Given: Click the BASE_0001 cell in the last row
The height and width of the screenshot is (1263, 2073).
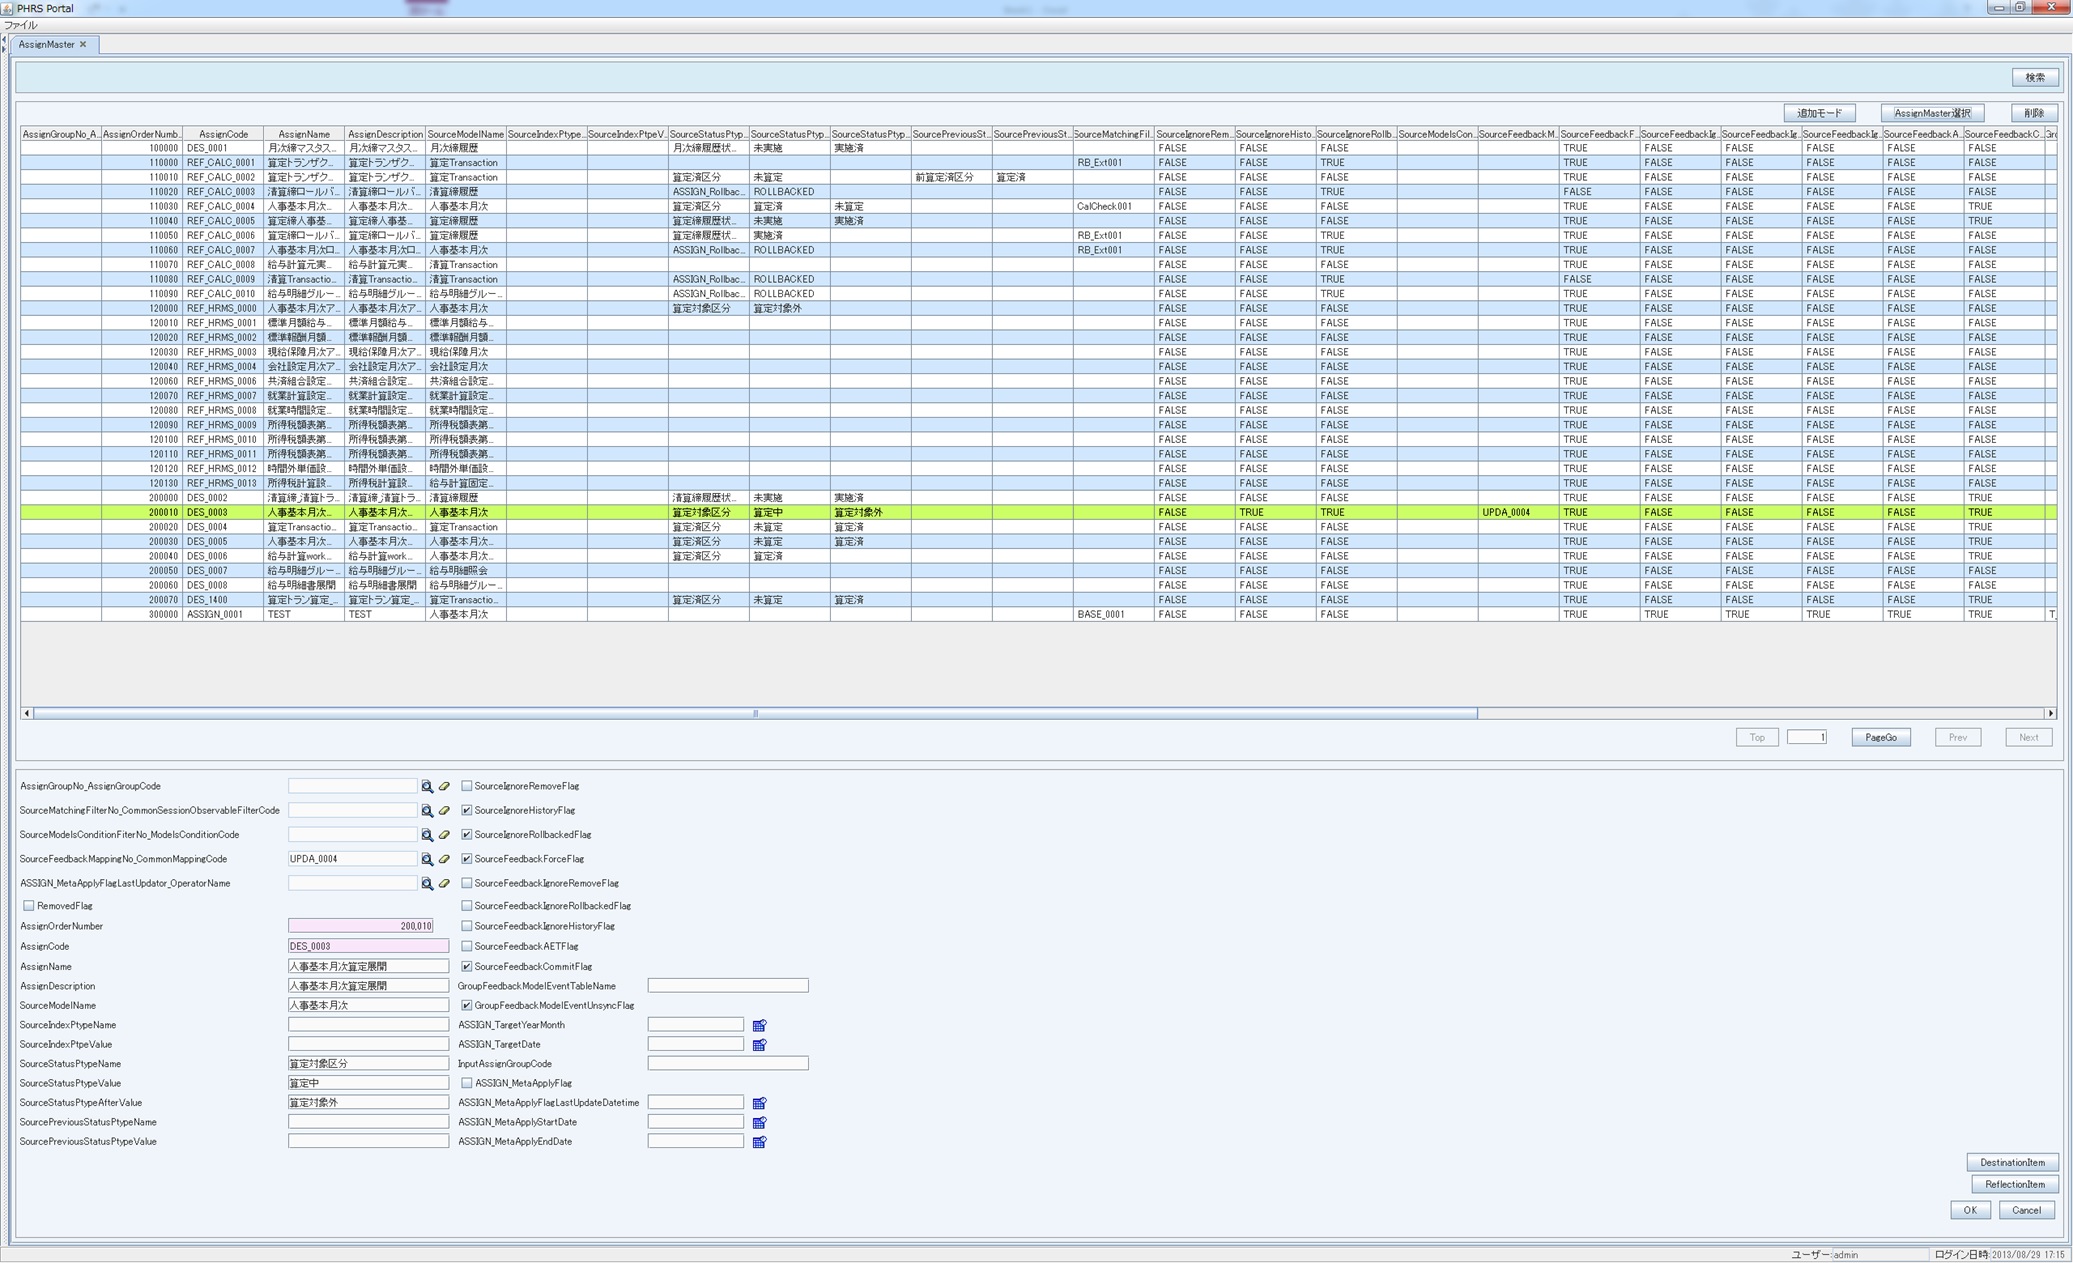Looking at the screenshot, I should pos(1113,614).
